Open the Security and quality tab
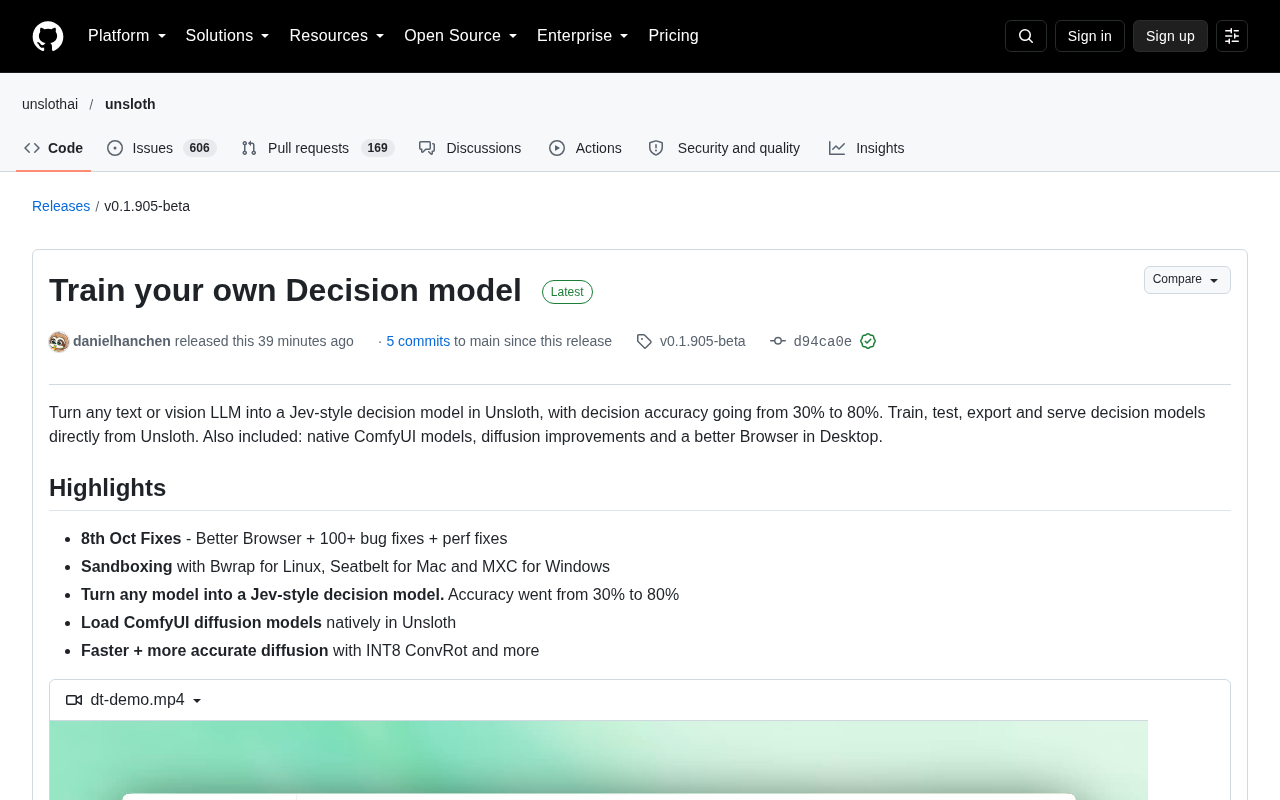The height and width of the screenshot is (800, 1280). pyautogui.click(x=724, y=148)
